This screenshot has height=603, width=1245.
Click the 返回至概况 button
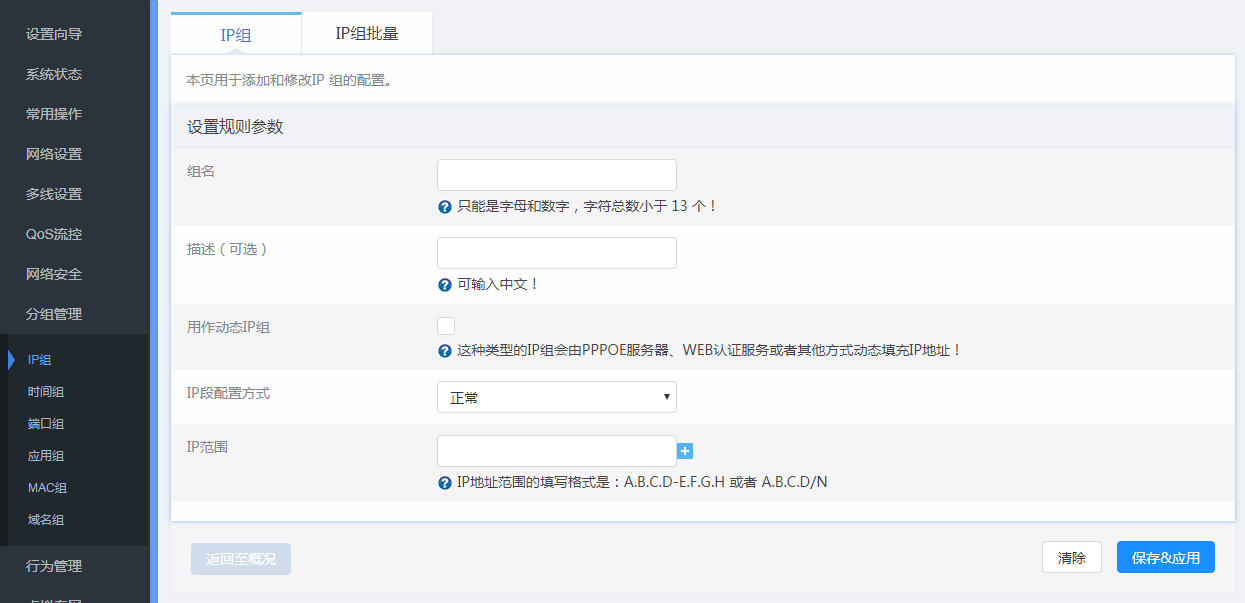[x=241, y=559]
